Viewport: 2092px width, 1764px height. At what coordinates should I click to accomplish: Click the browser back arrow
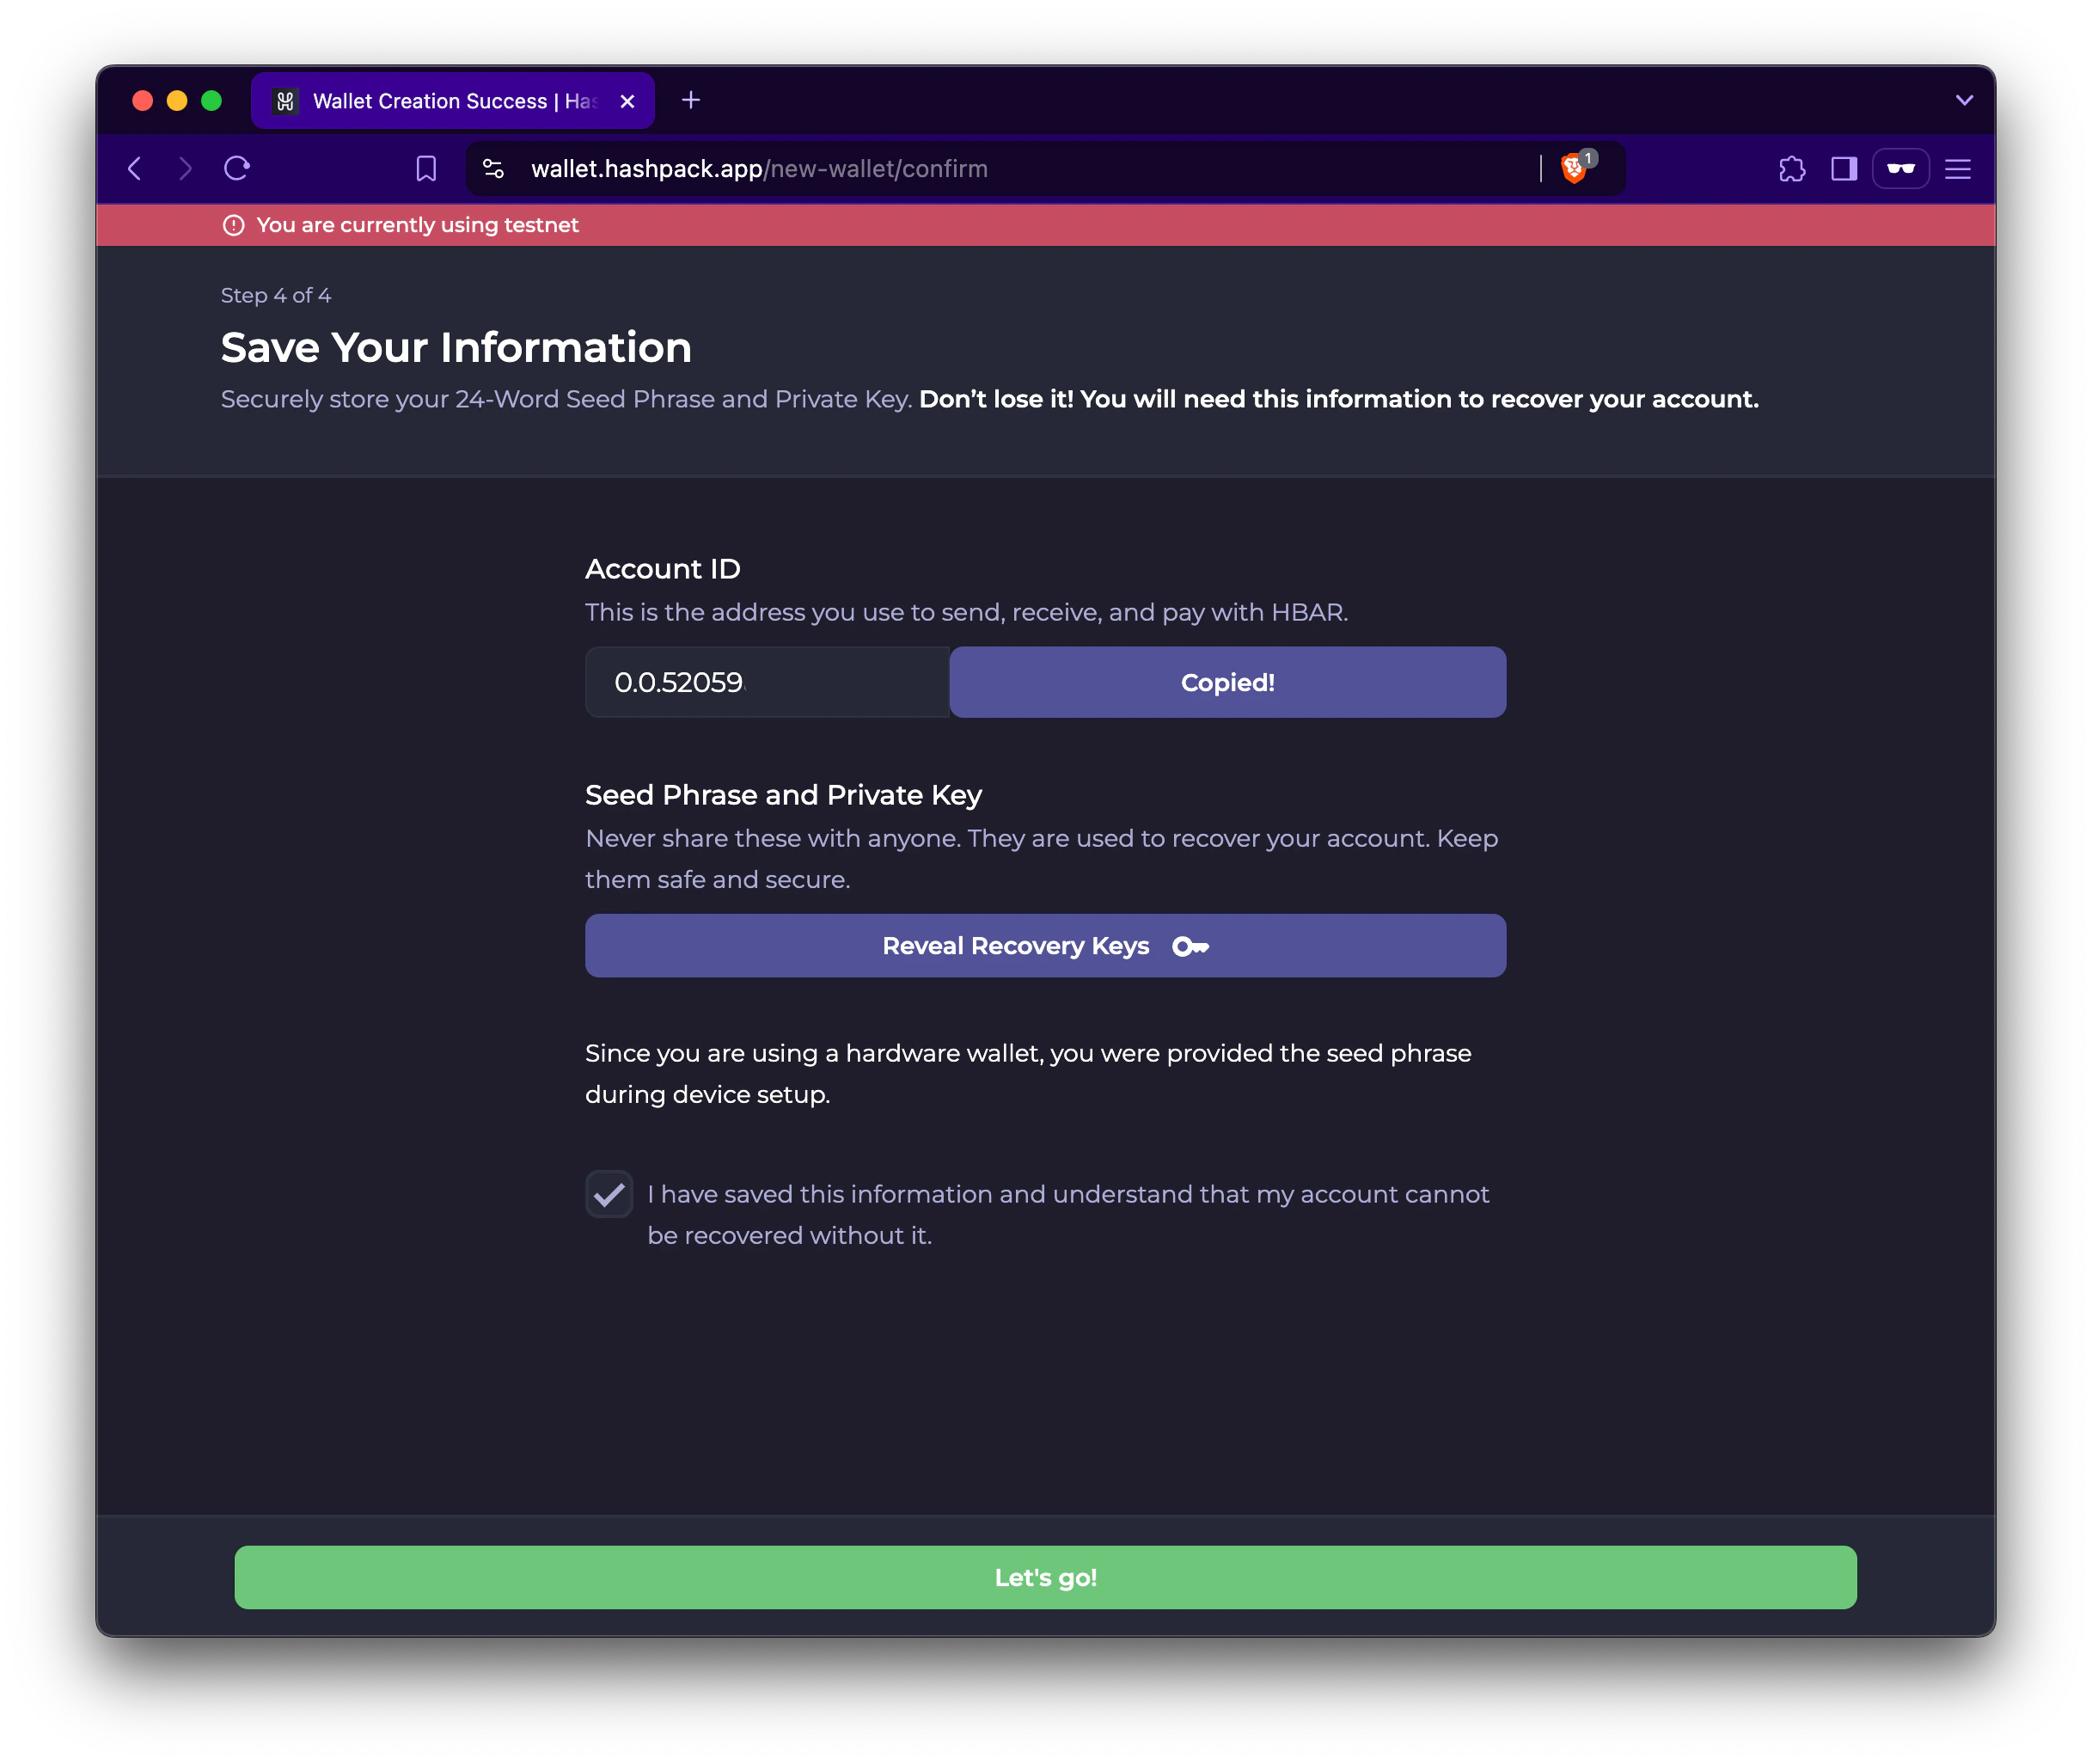135,168
